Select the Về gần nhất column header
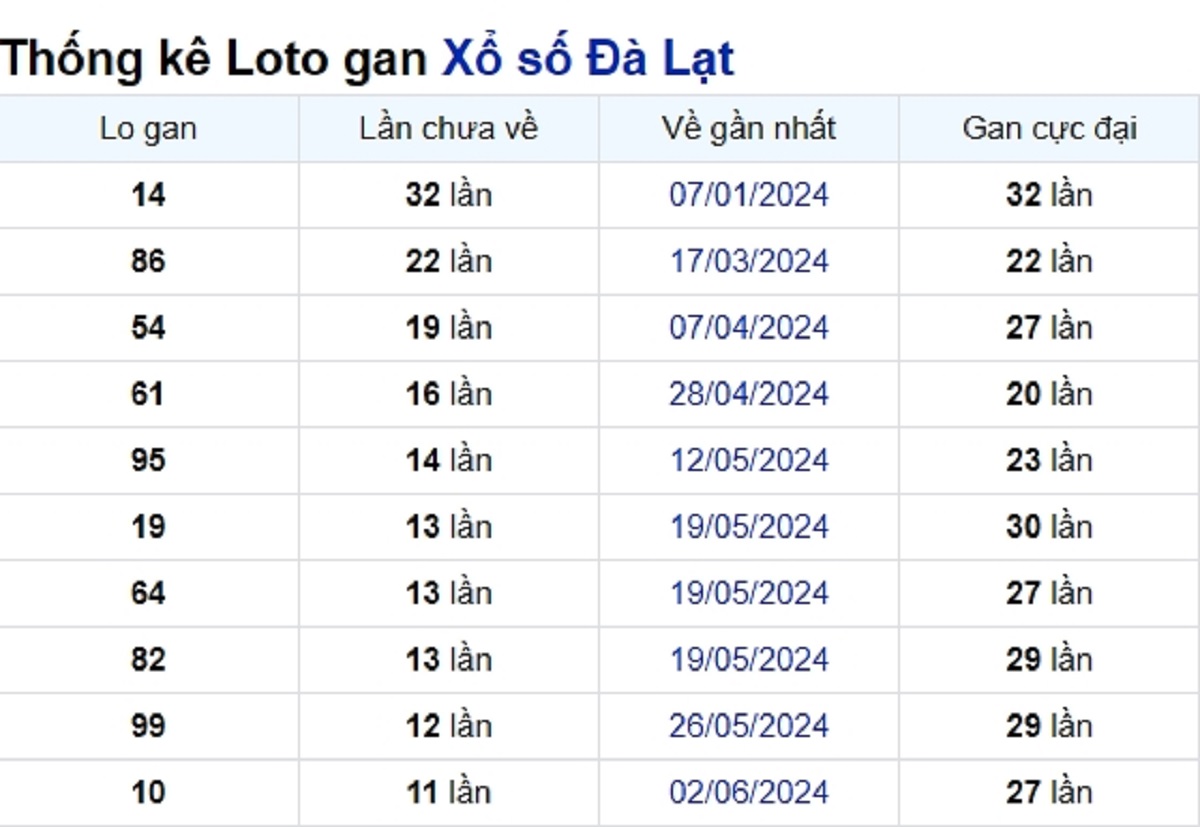 [x=749, y=129]
